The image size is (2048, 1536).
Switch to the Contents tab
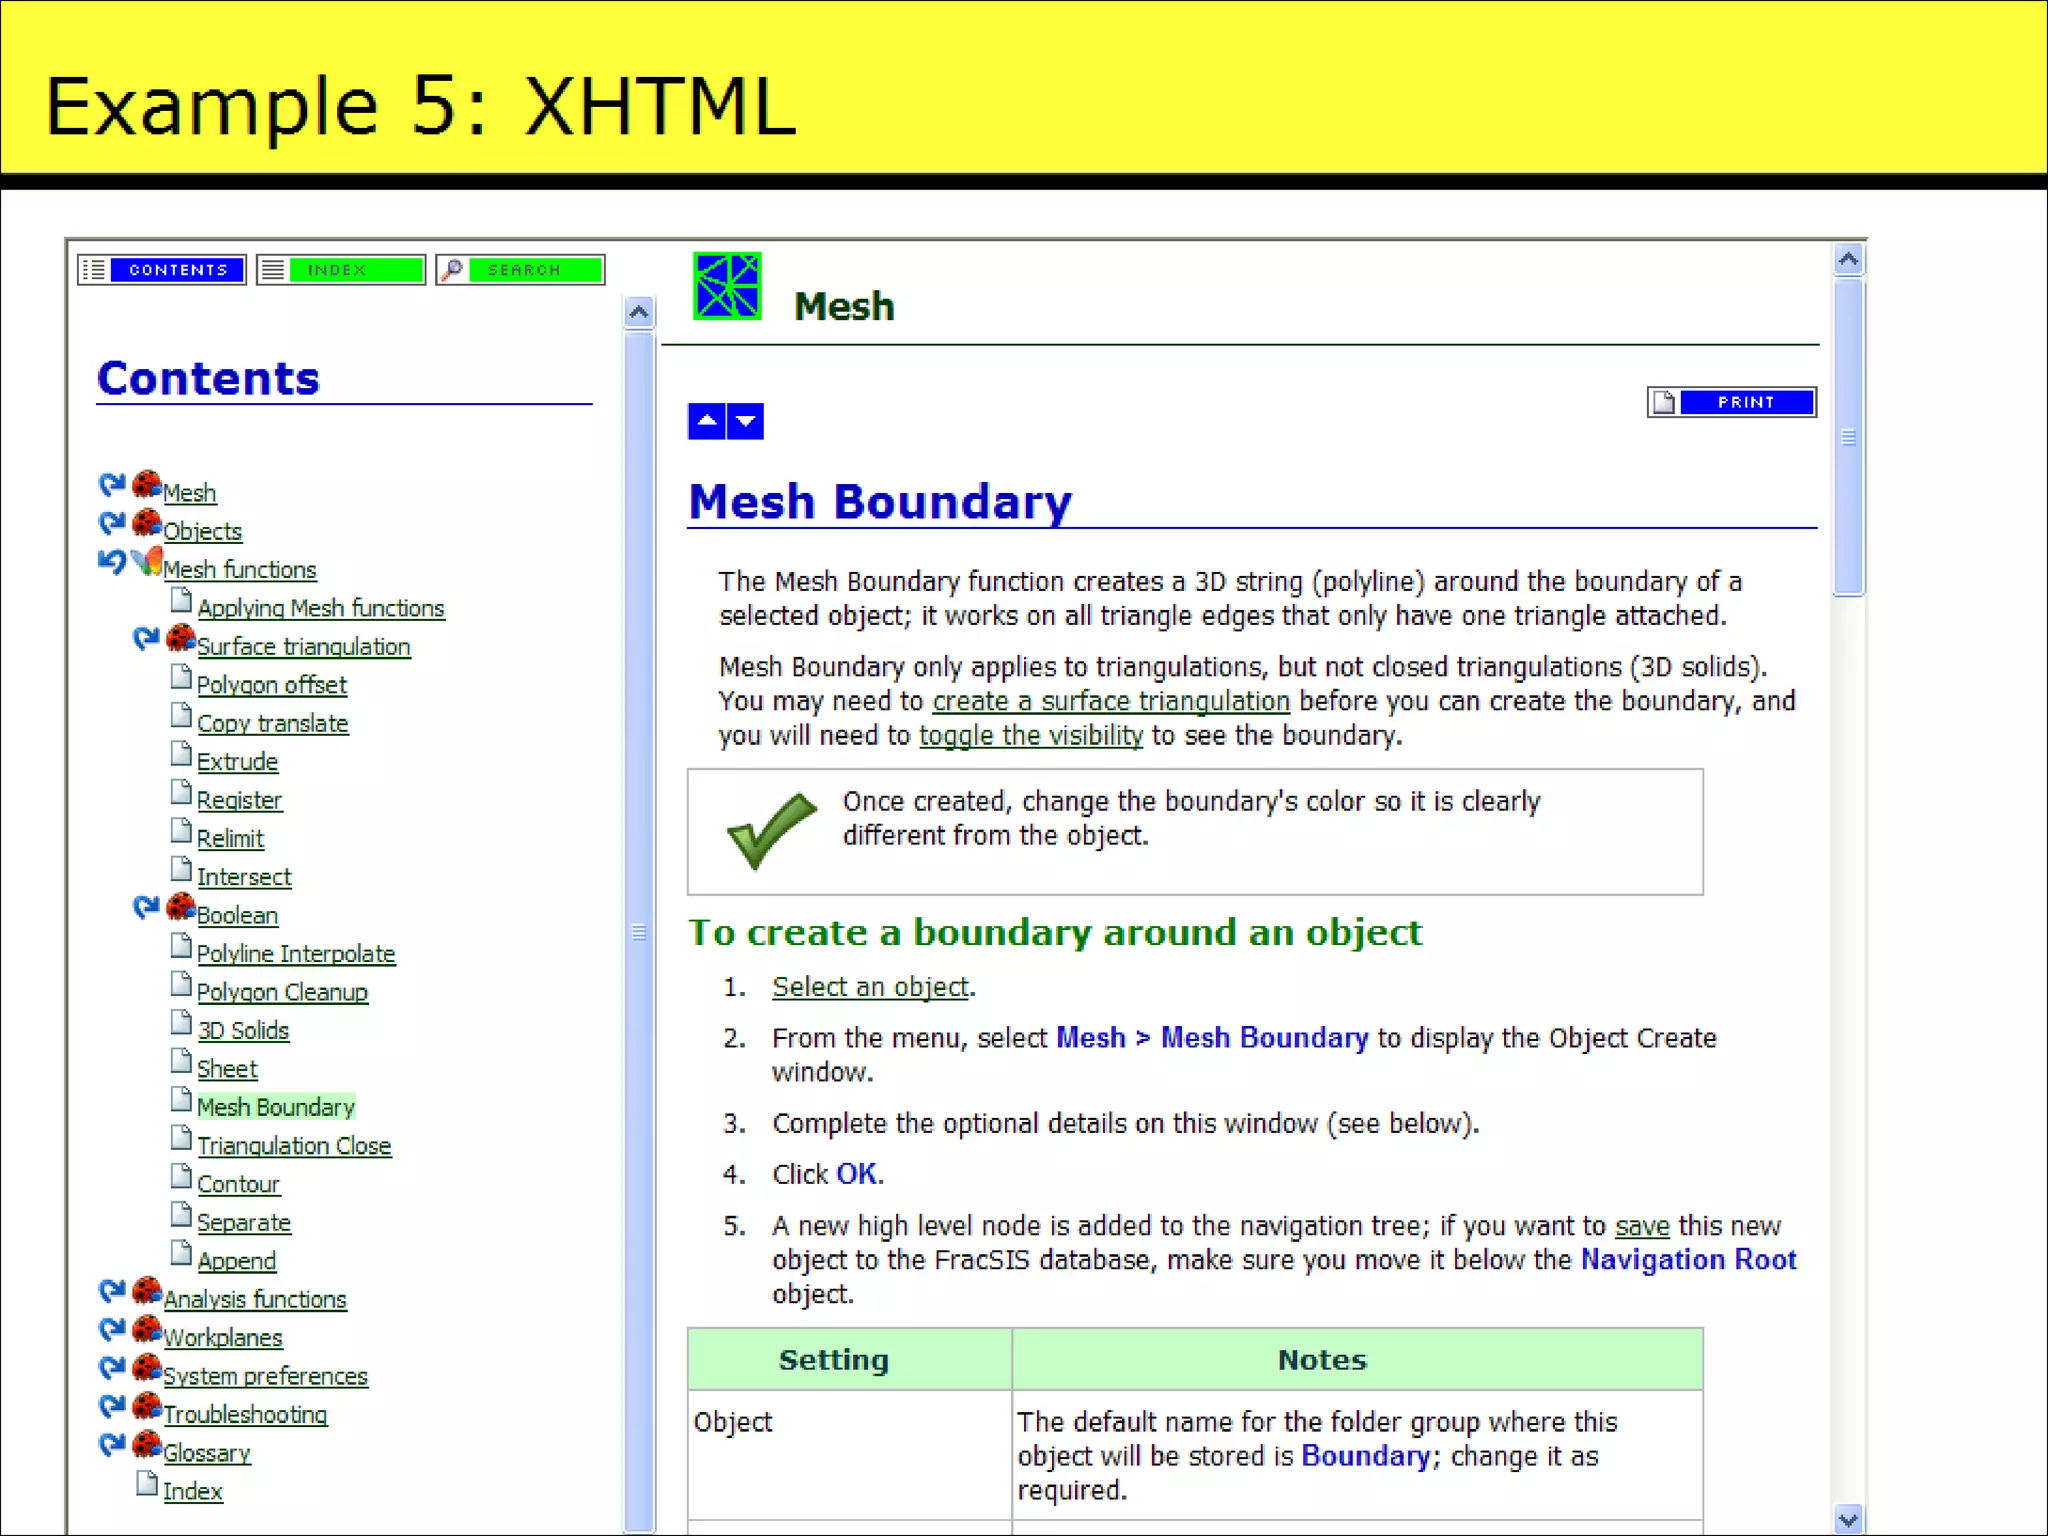(x=177, y=270)
